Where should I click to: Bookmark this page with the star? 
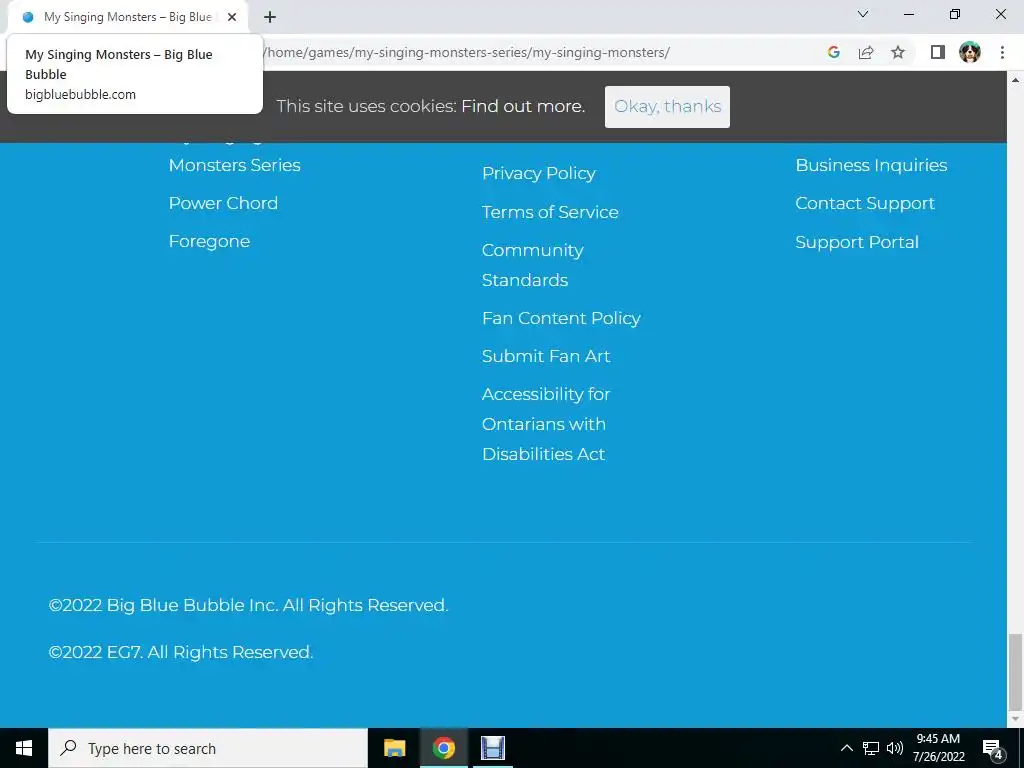[x=898, y=52]
